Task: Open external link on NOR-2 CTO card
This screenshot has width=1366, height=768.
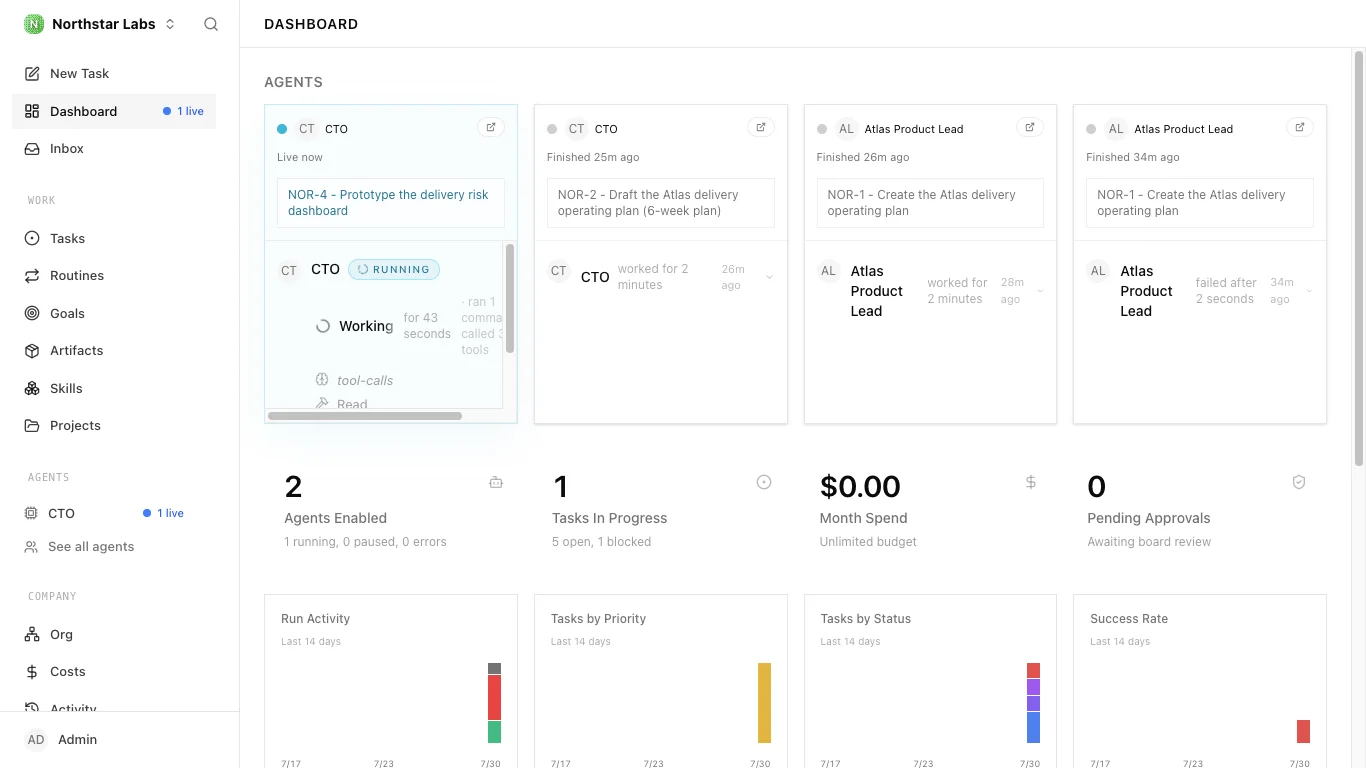Action: [x=761, y=127]
